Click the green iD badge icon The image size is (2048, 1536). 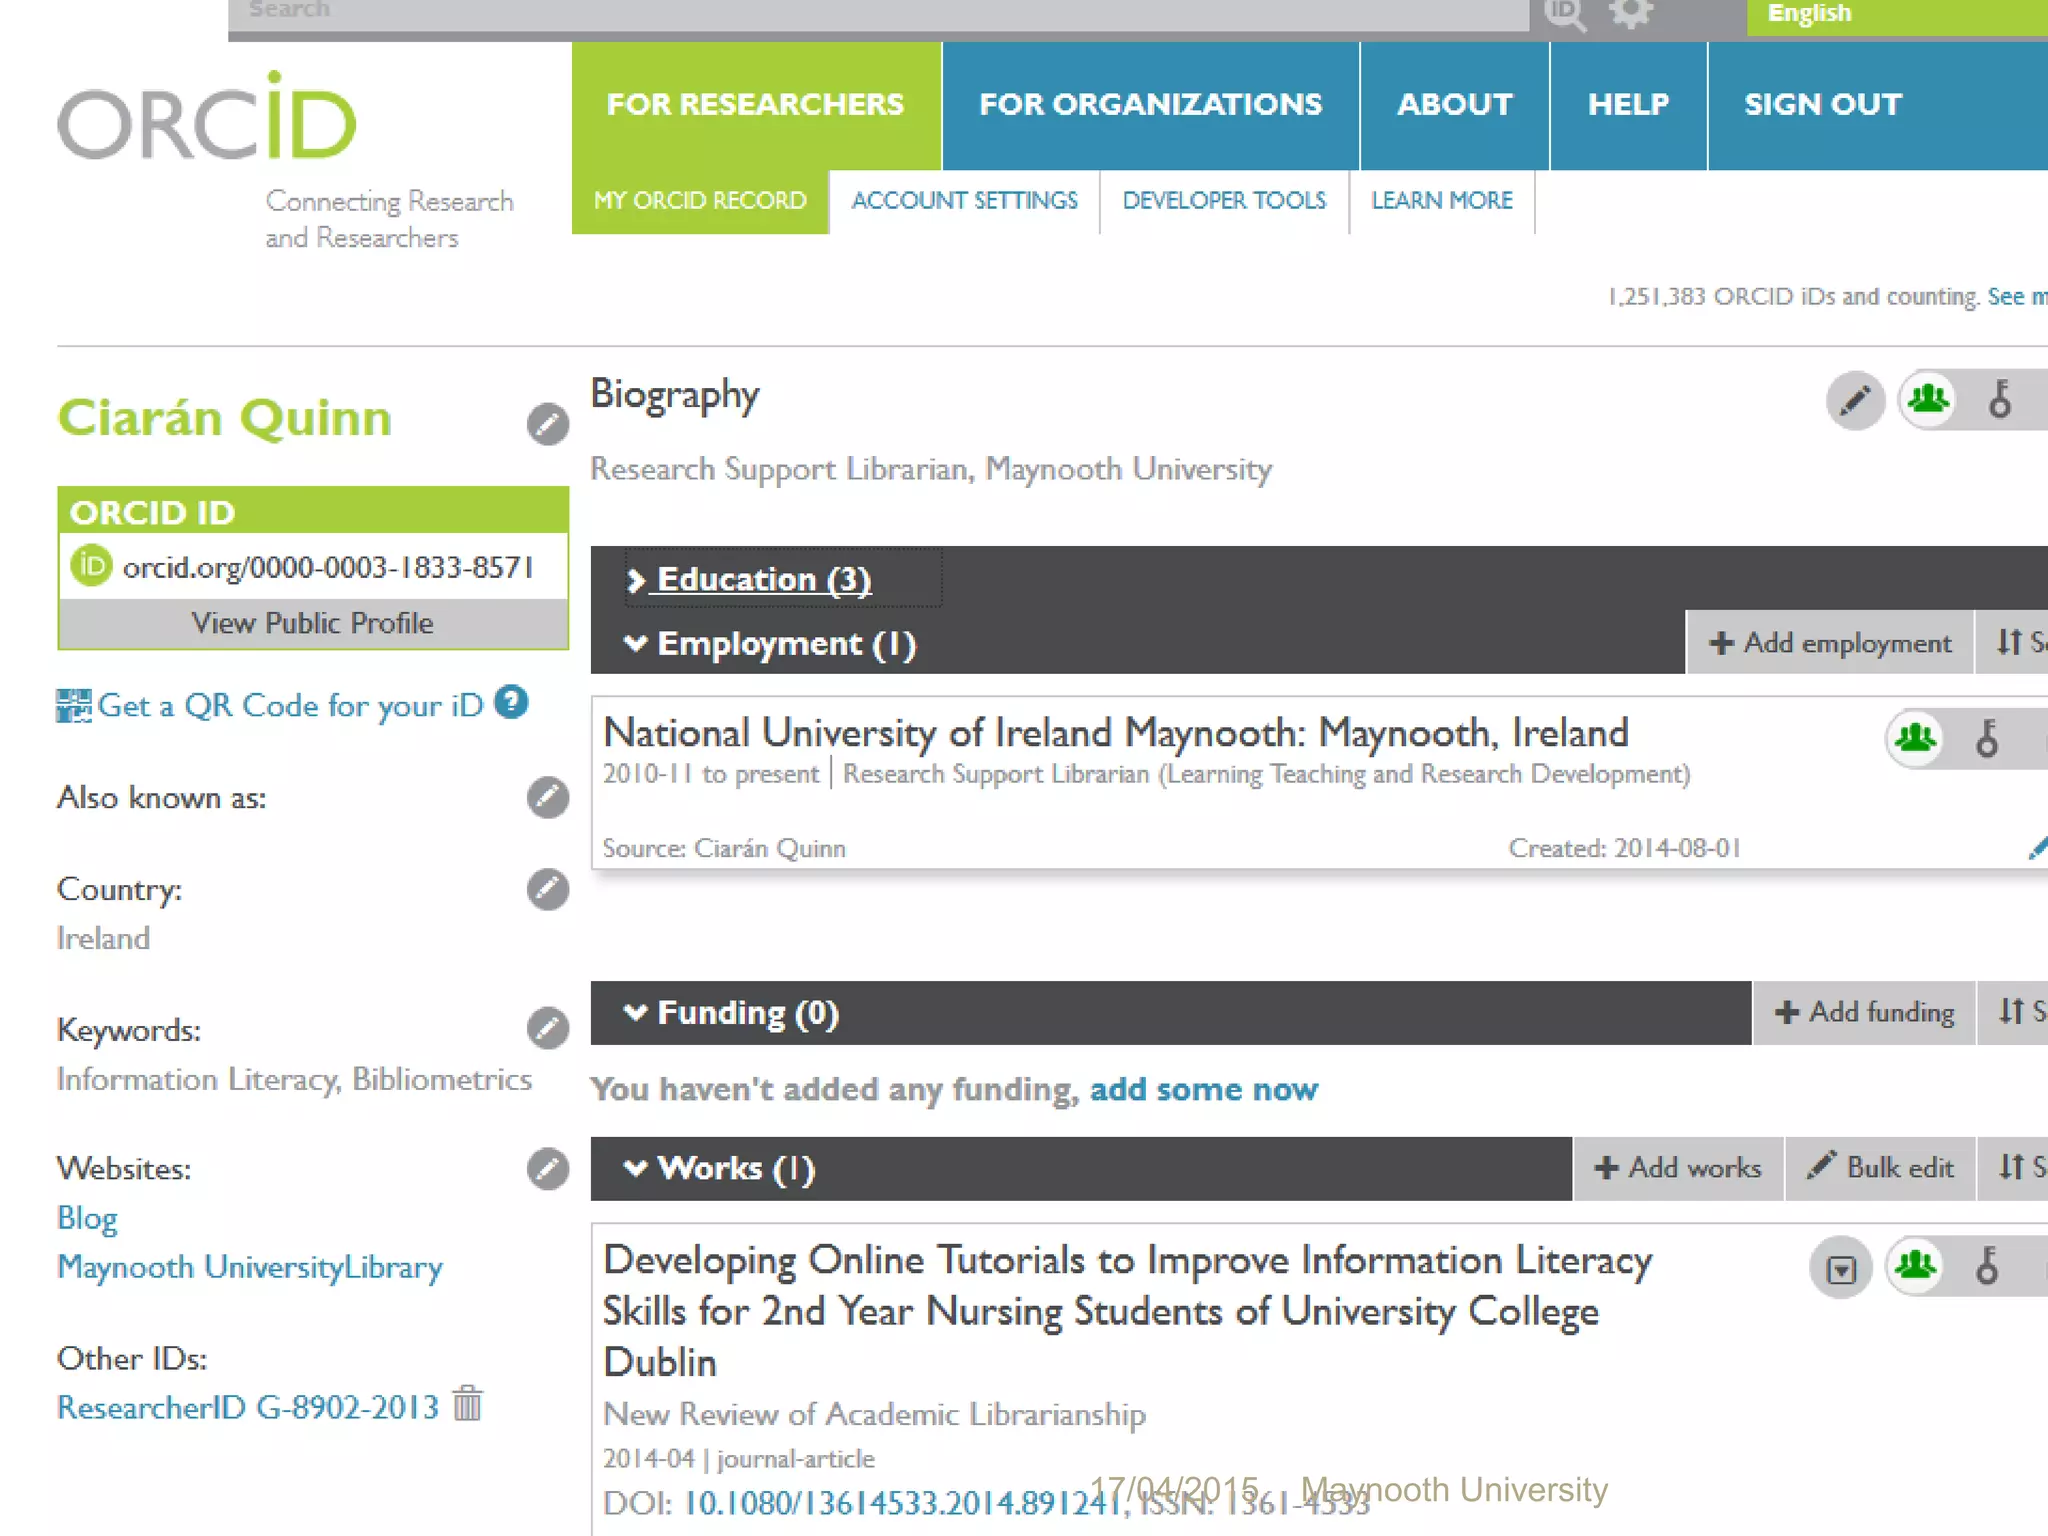pyautogui.click(x=91, y=566)
